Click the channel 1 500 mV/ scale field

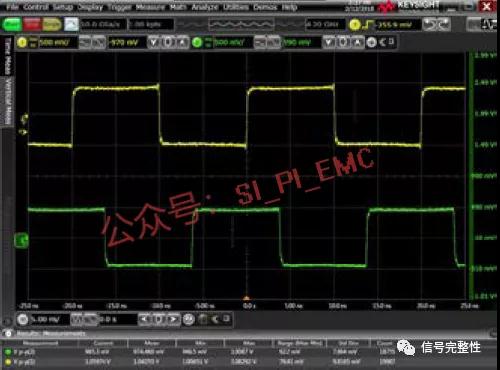pyautogui.click(x=58, y=42)
